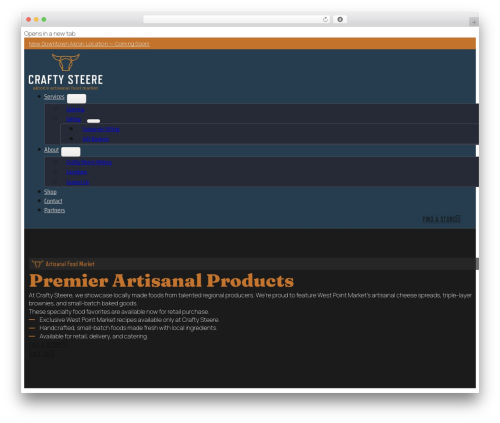Click the Crafty Steere bull-head logo
500x423 pixels.
point(66,62)
